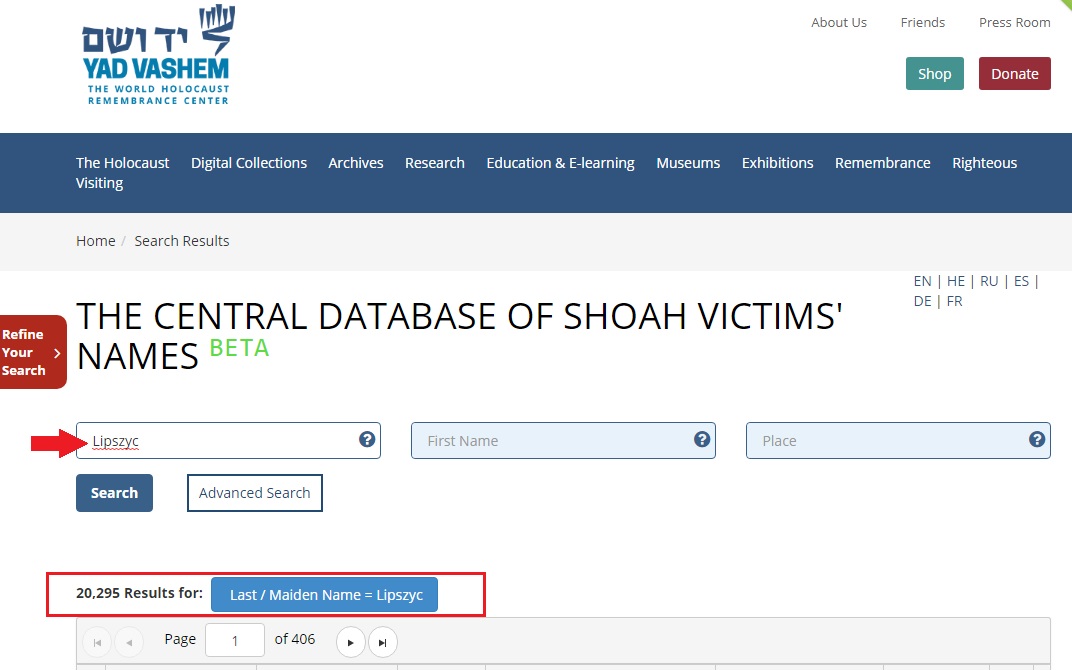Open the Education & E-learning menu
The image size is (1072, 670).
[x=560, y=163]
